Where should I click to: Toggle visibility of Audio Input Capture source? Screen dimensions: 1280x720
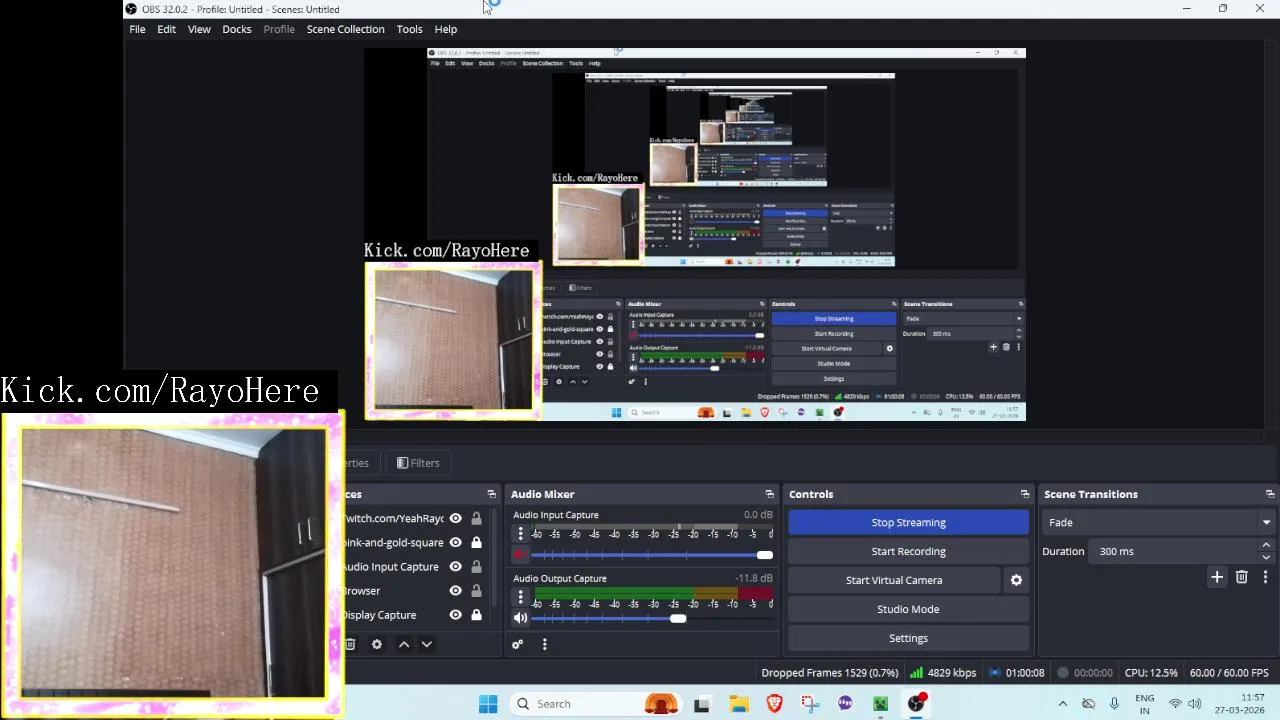(455, 567)
